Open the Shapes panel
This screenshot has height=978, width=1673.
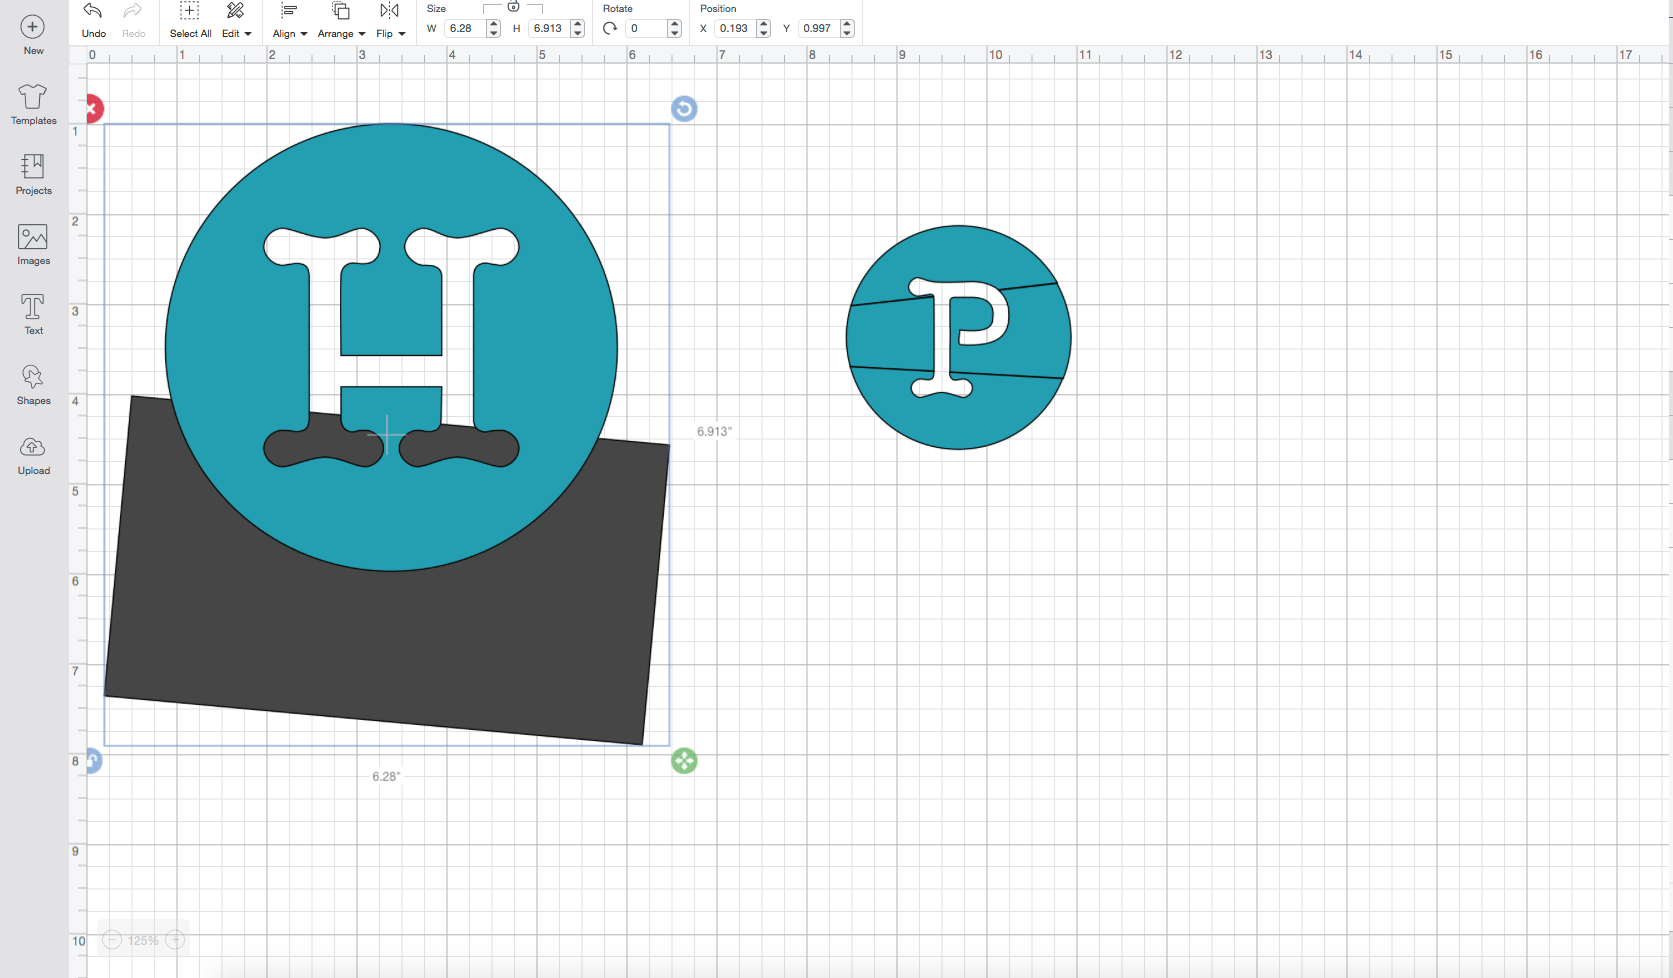click(x=33, y=385)
